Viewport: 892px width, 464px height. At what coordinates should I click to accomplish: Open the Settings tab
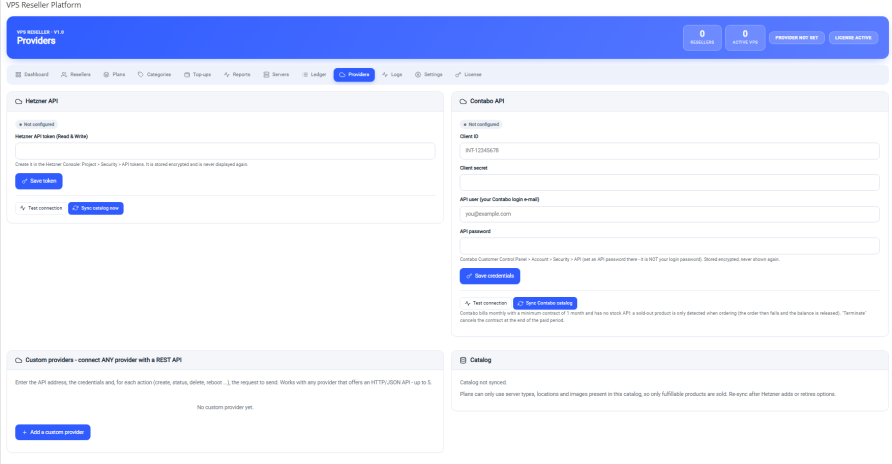(x=428, y=74)
